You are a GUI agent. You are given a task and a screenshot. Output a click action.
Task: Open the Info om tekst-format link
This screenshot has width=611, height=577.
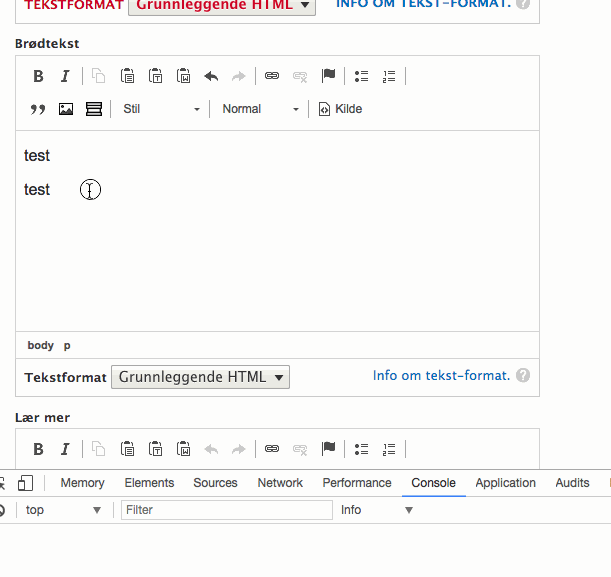tap(441, 376)
